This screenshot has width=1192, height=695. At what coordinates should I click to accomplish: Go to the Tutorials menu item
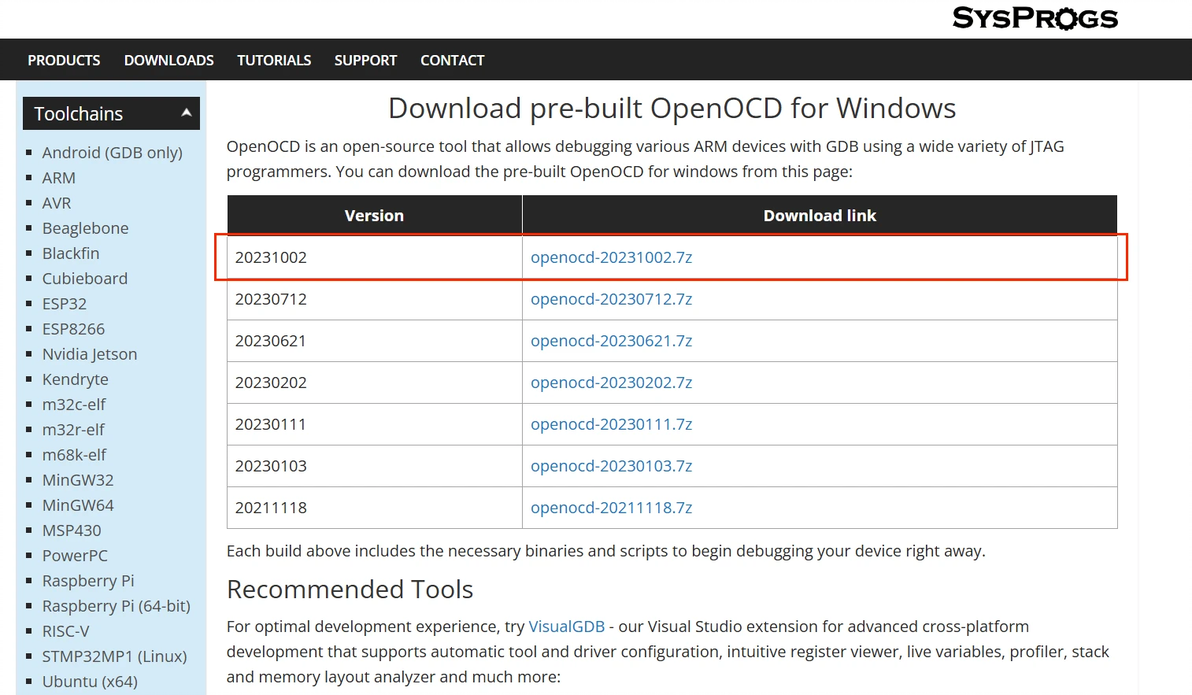(274, 60)
